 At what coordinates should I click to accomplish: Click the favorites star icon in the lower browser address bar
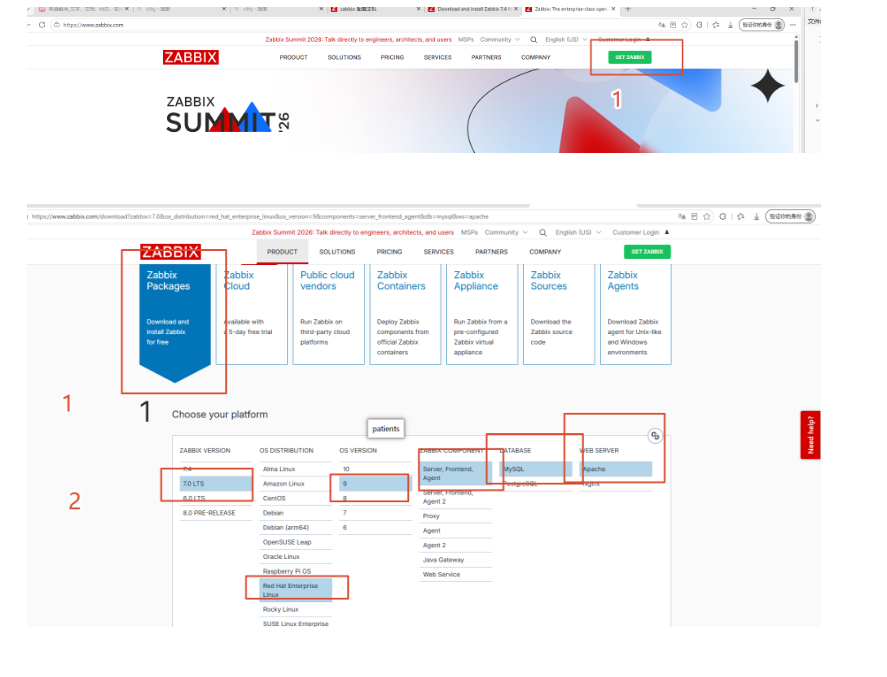[707, 217]
